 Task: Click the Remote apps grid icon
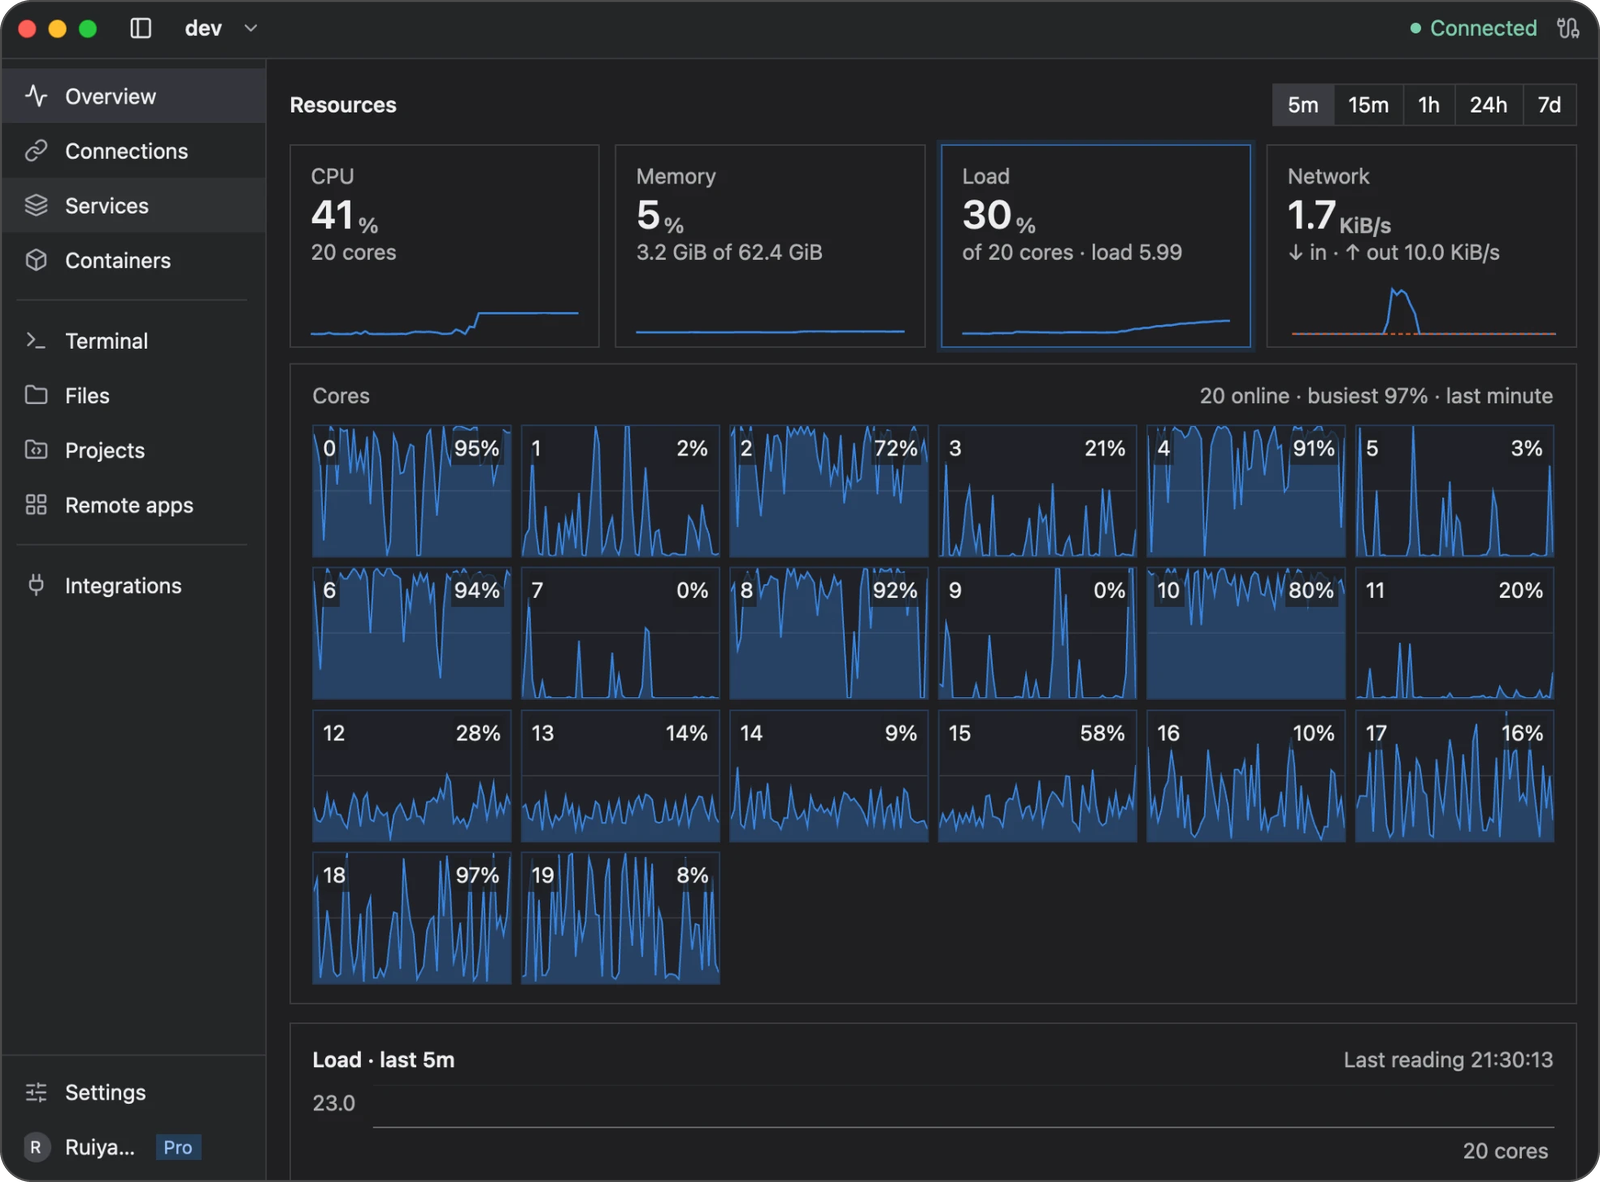coord(36,505)
